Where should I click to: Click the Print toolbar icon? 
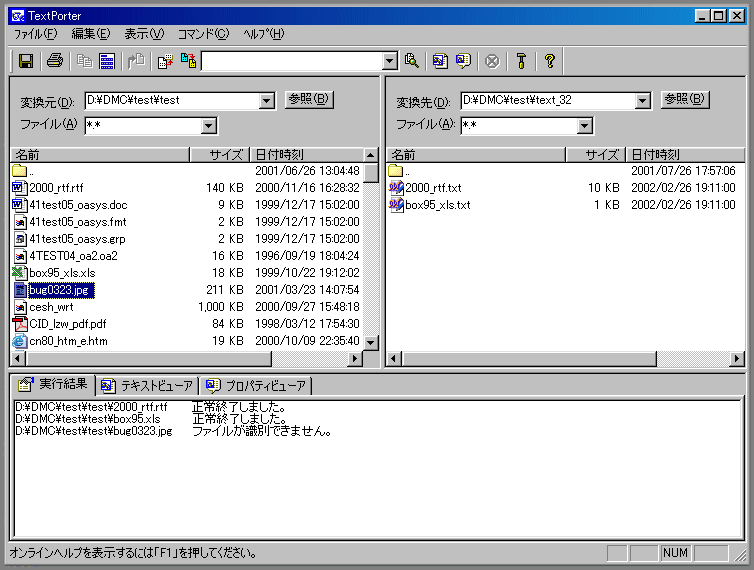(55, 61)
